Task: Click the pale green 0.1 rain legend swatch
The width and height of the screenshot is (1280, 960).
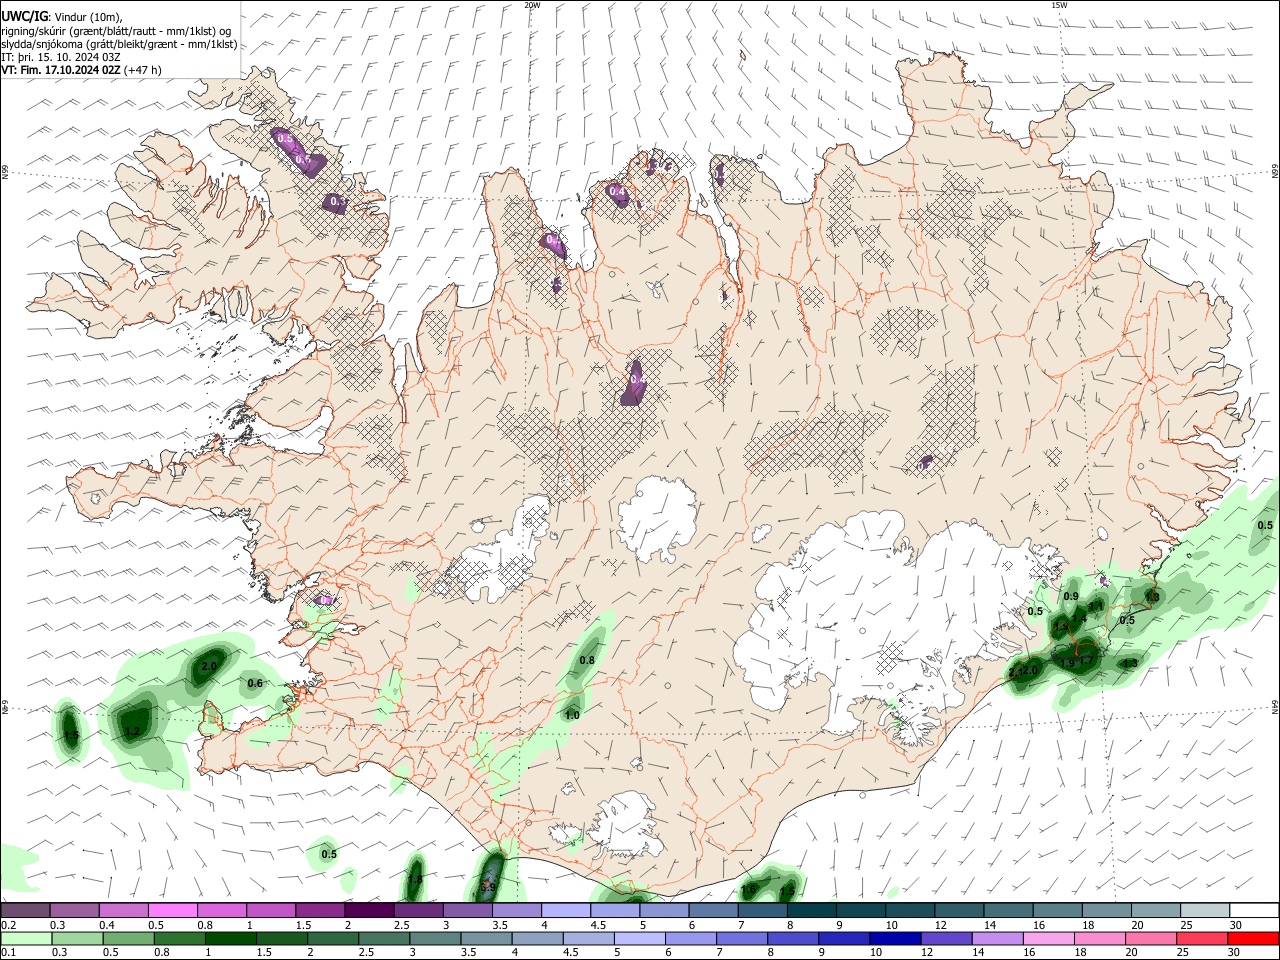Action: 25,938
